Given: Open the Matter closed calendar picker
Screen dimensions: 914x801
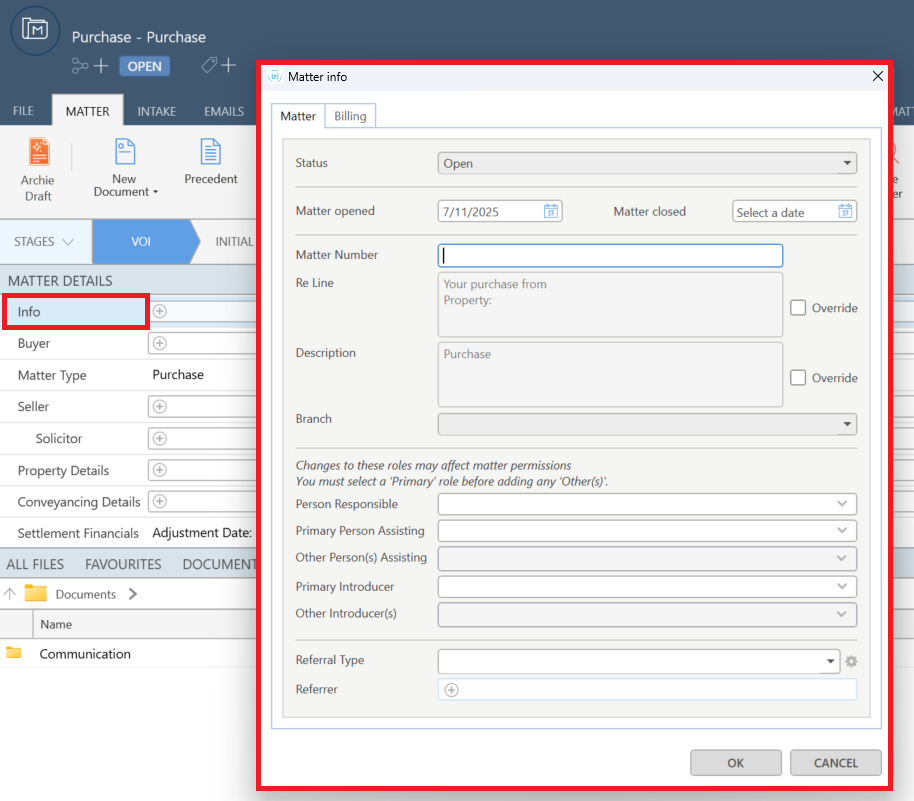Looking at the screenshot, I should point(845,212).
